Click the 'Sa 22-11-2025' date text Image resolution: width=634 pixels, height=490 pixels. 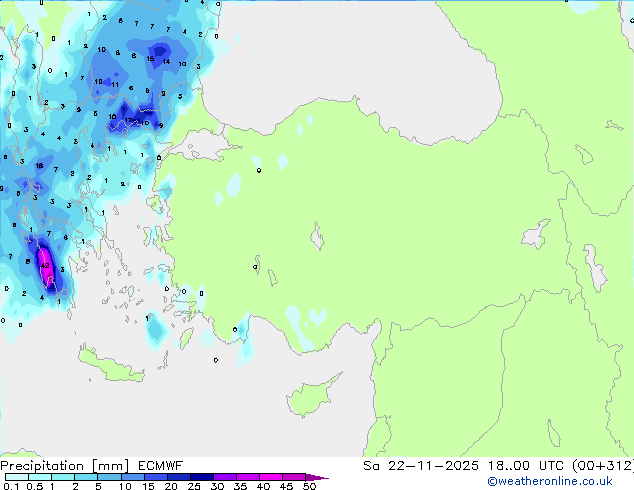421,466
